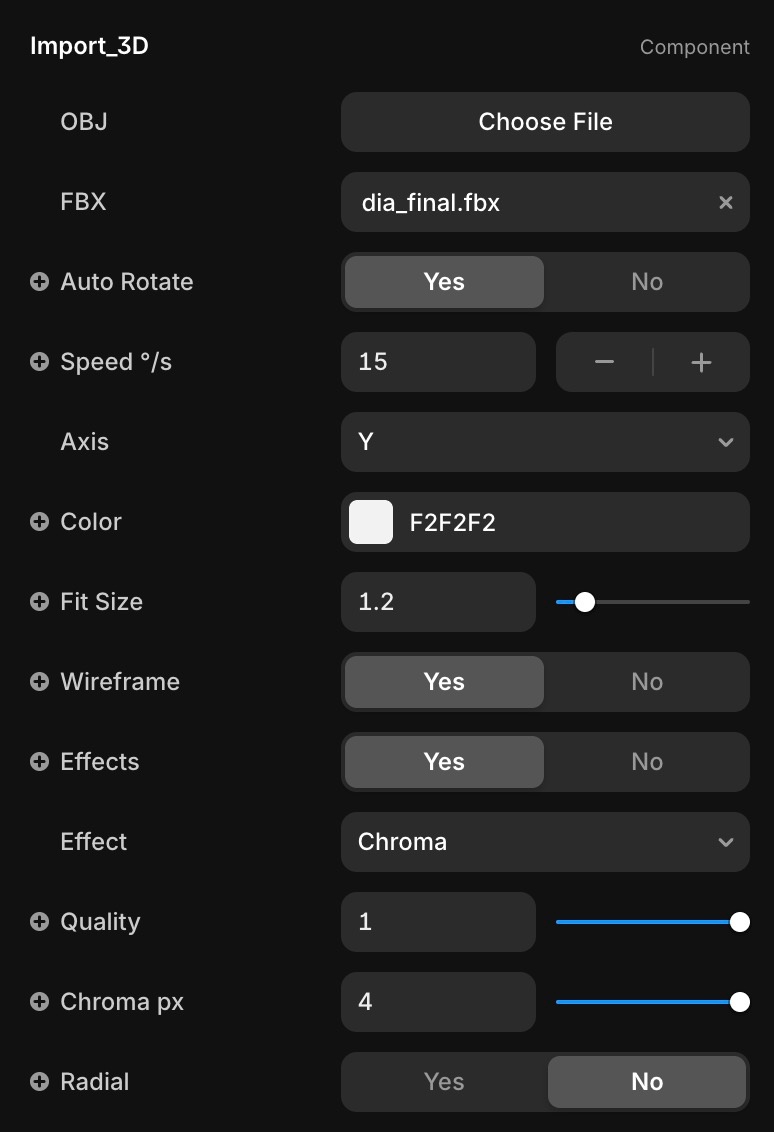Click the plus icon beside Quality
Image resolution: width=774 pixels, height=1132 pixels.
click(39, 922)
